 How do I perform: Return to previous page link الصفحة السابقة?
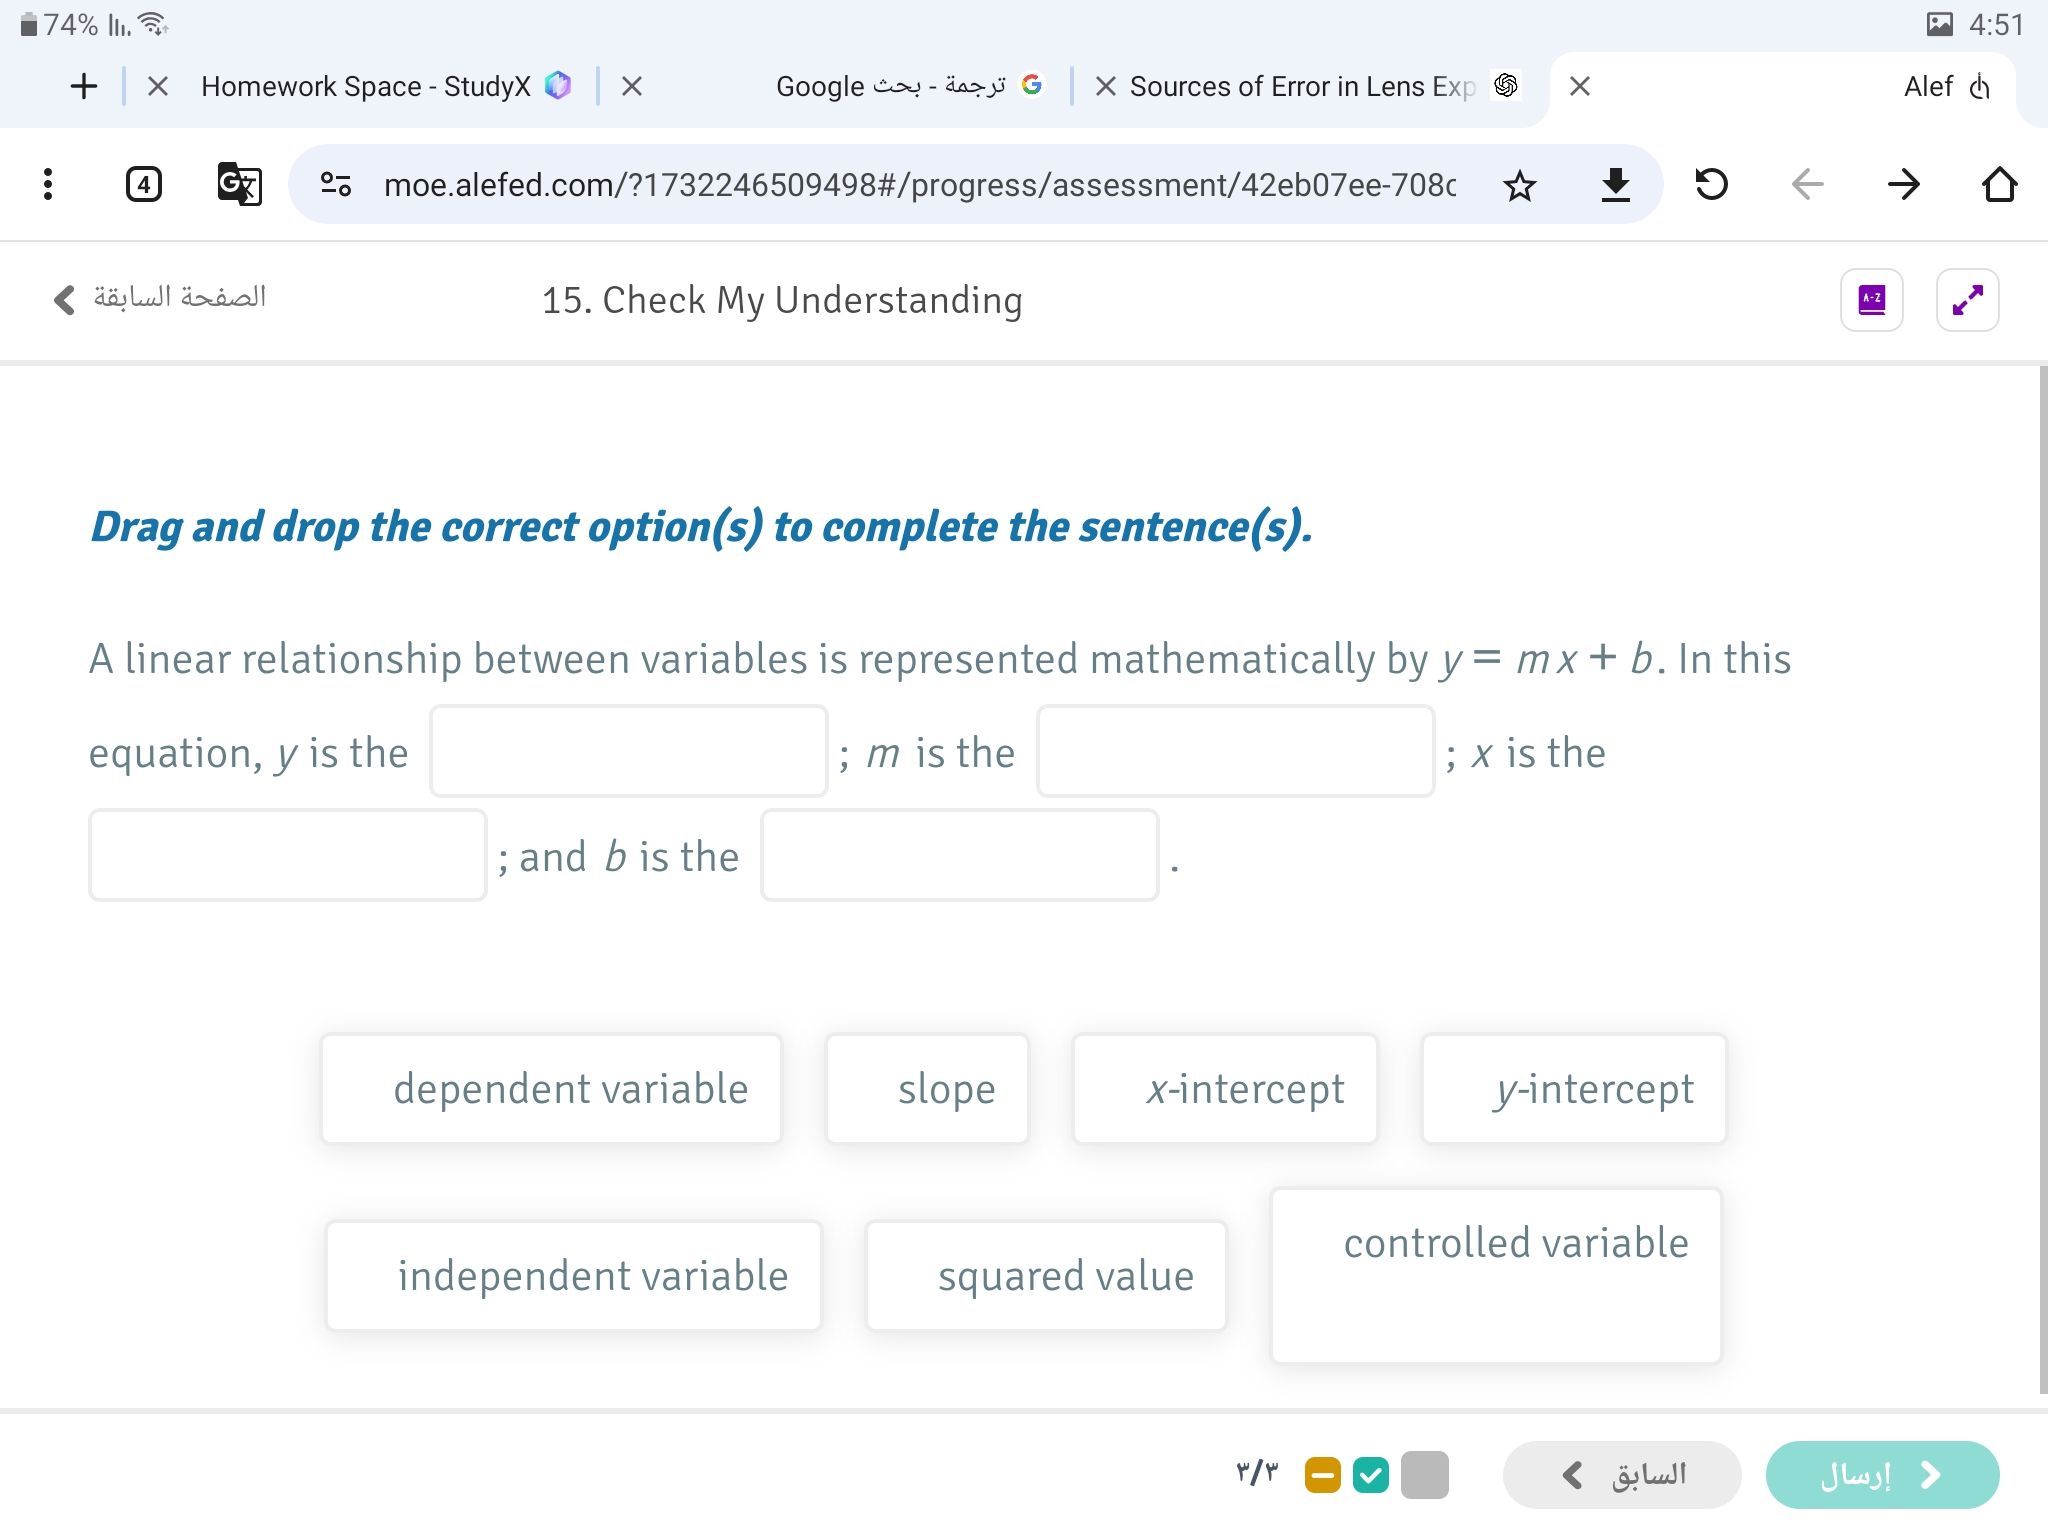(160, 298)
